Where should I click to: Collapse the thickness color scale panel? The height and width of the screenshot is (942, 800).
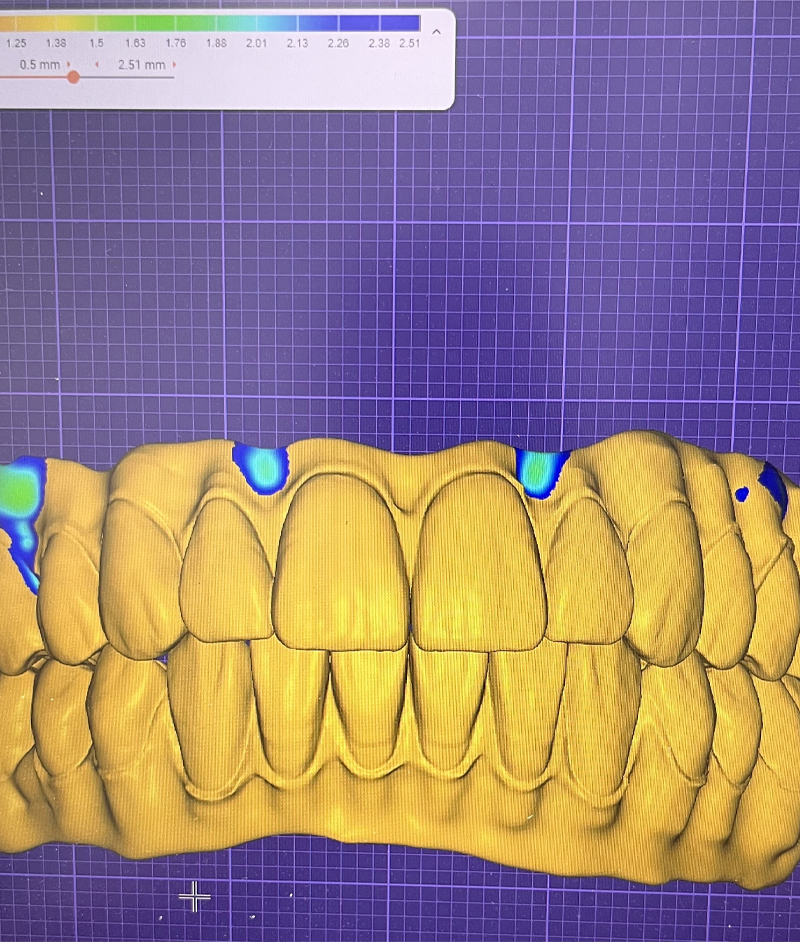tap(436, 32)
